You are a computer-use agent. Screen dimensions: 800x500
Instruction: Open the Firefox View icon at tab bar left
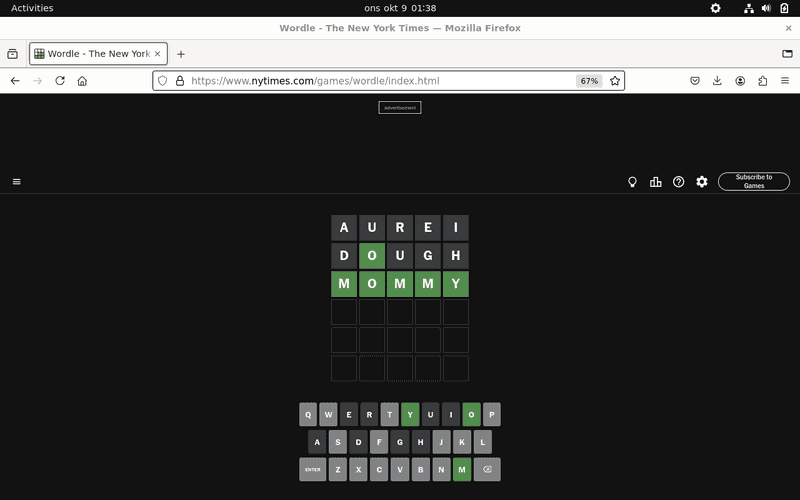click(12, 54)
